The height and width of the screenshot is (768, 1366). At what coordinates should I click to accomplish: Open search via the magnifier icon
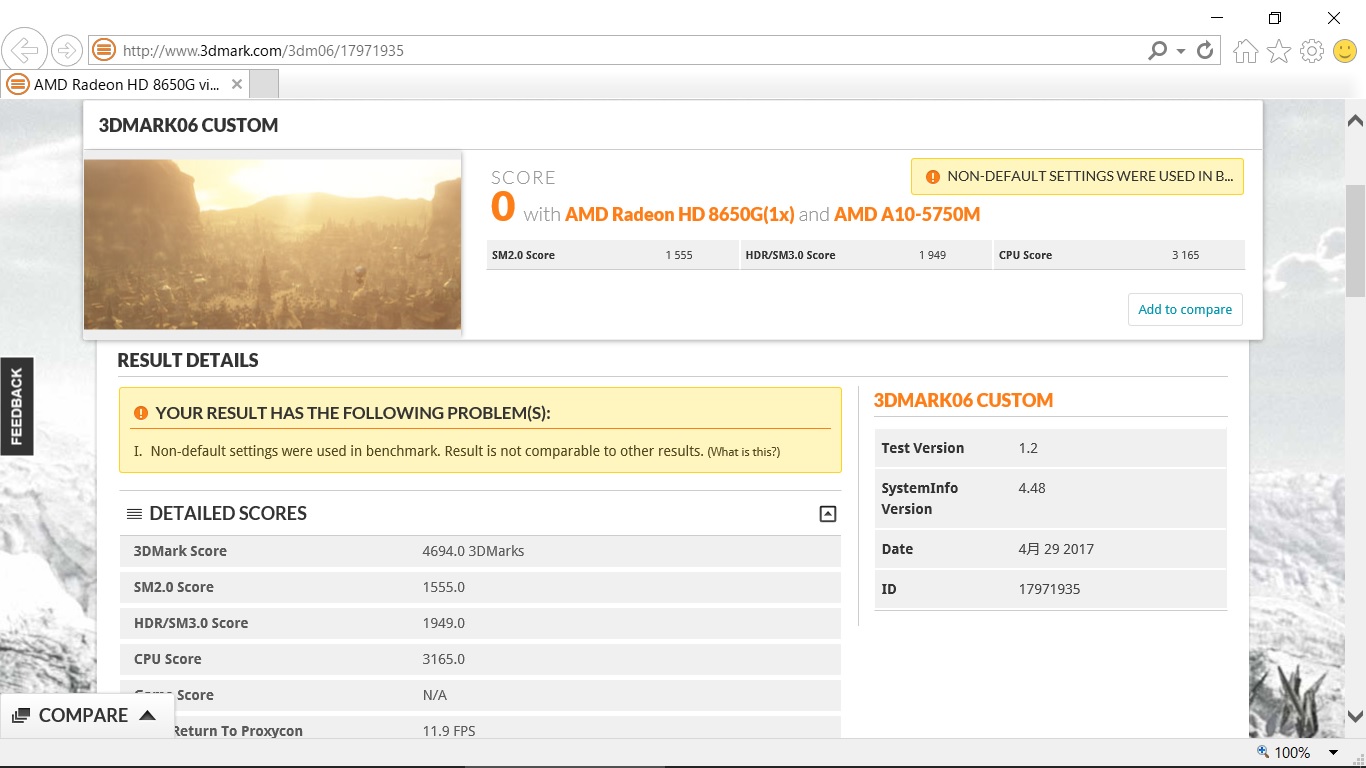(1157, 50)
